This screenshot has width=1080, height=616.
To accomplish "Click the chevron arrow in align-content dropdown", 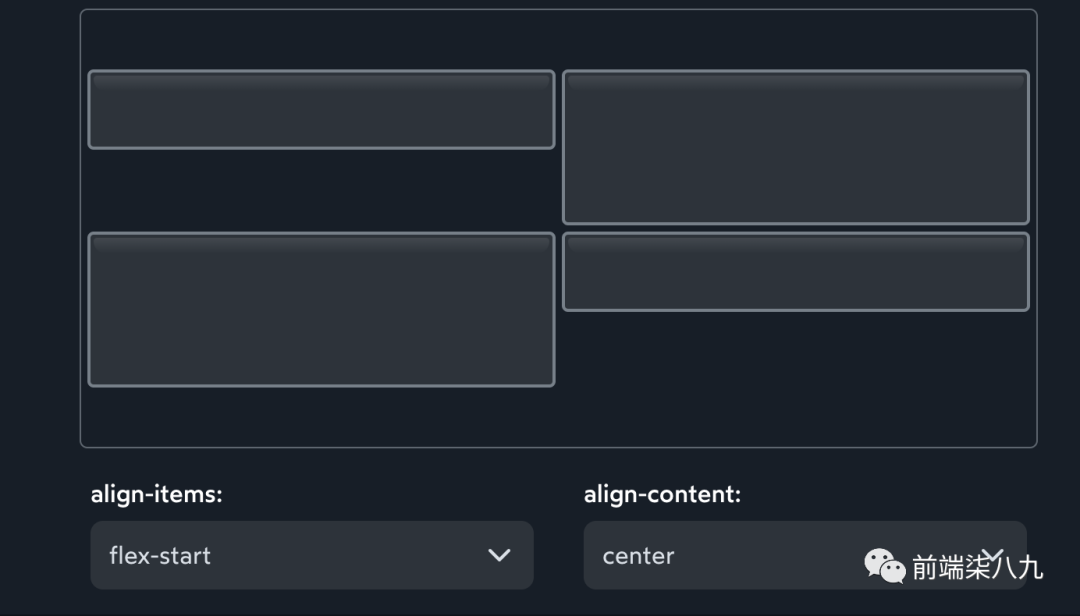I will click(992, 553).
